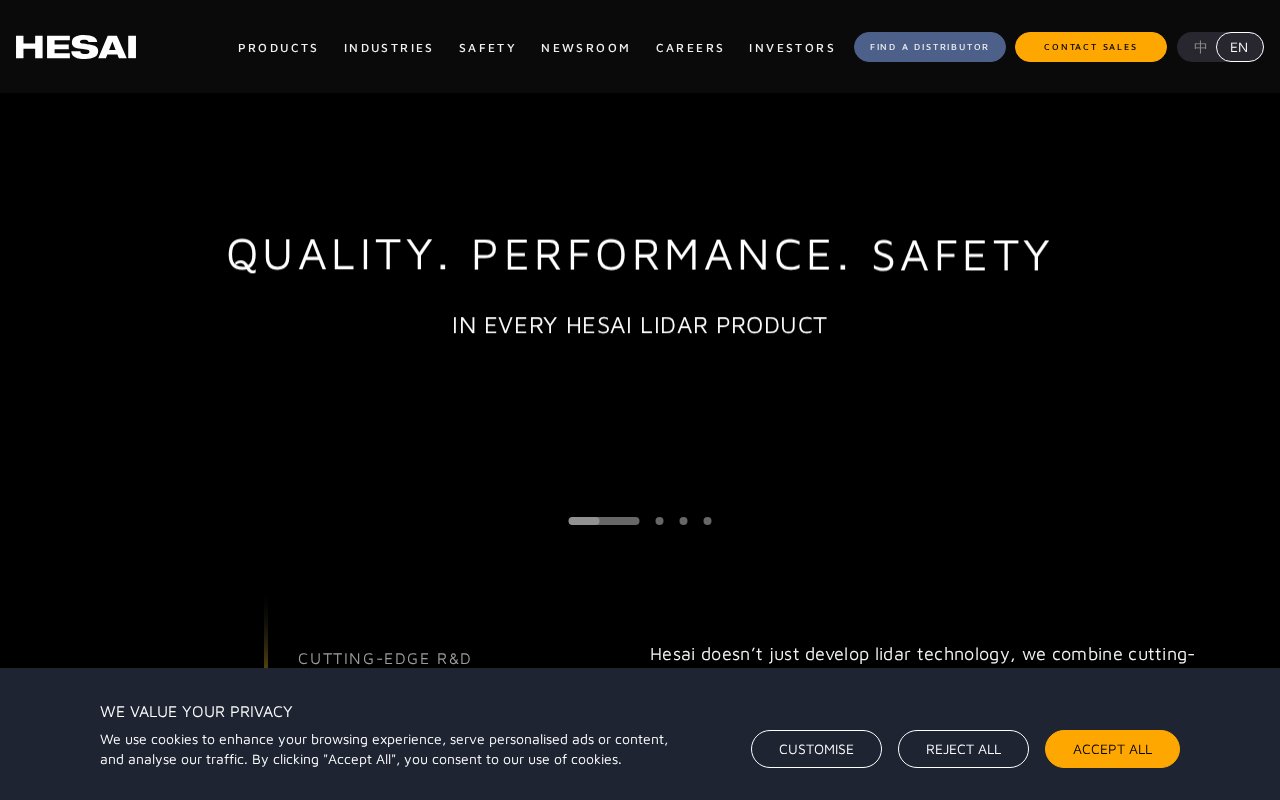Go to the fourth carousel slide dot
Image resolution: width=1280 pixels, height=800 pixels.
point(707,521)
